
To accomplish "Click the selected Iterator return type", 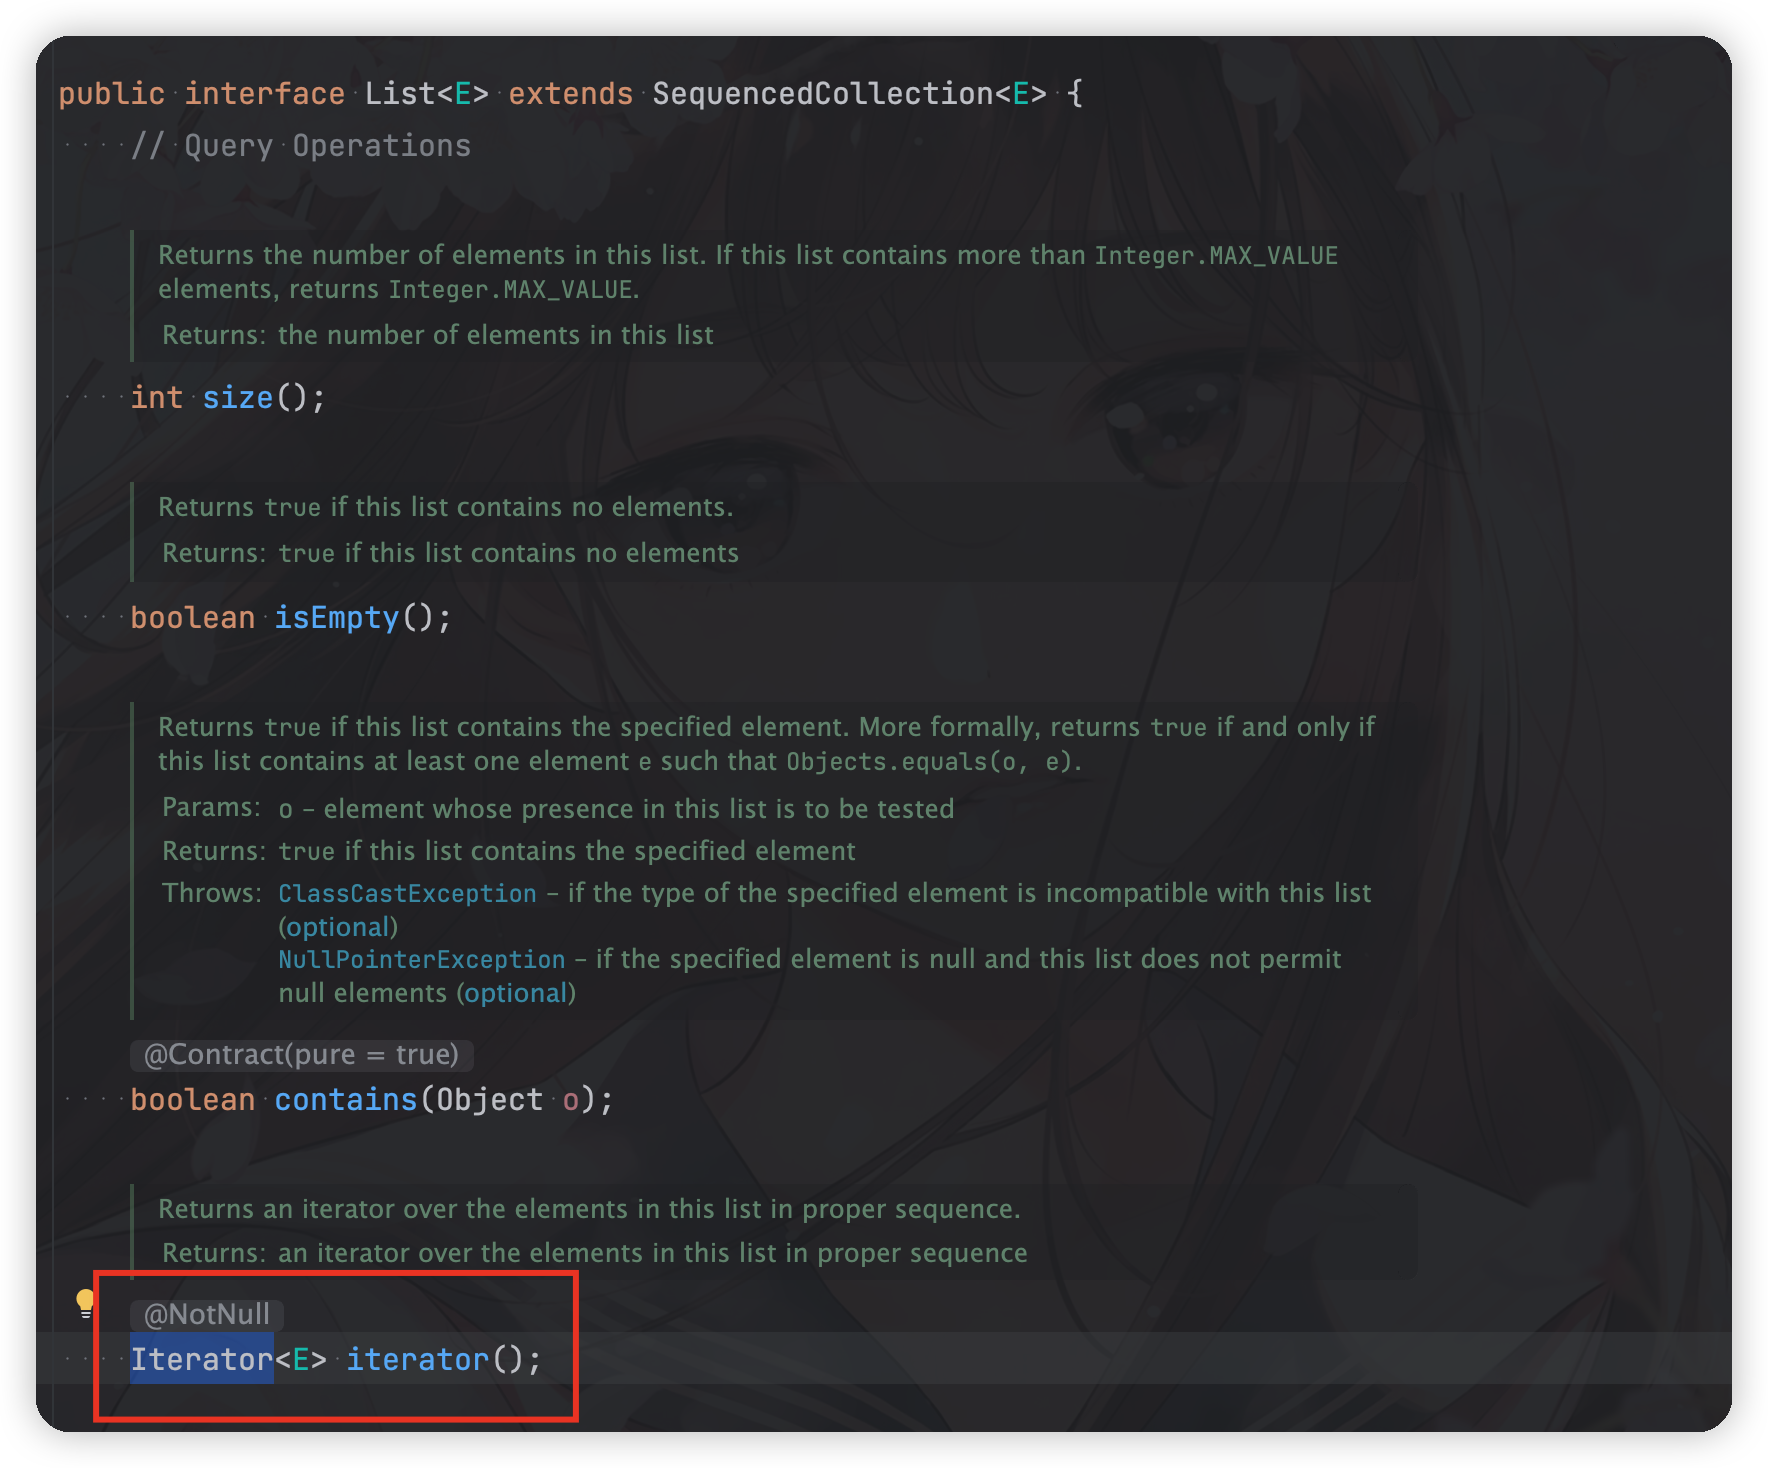I will click(202, 1359).
